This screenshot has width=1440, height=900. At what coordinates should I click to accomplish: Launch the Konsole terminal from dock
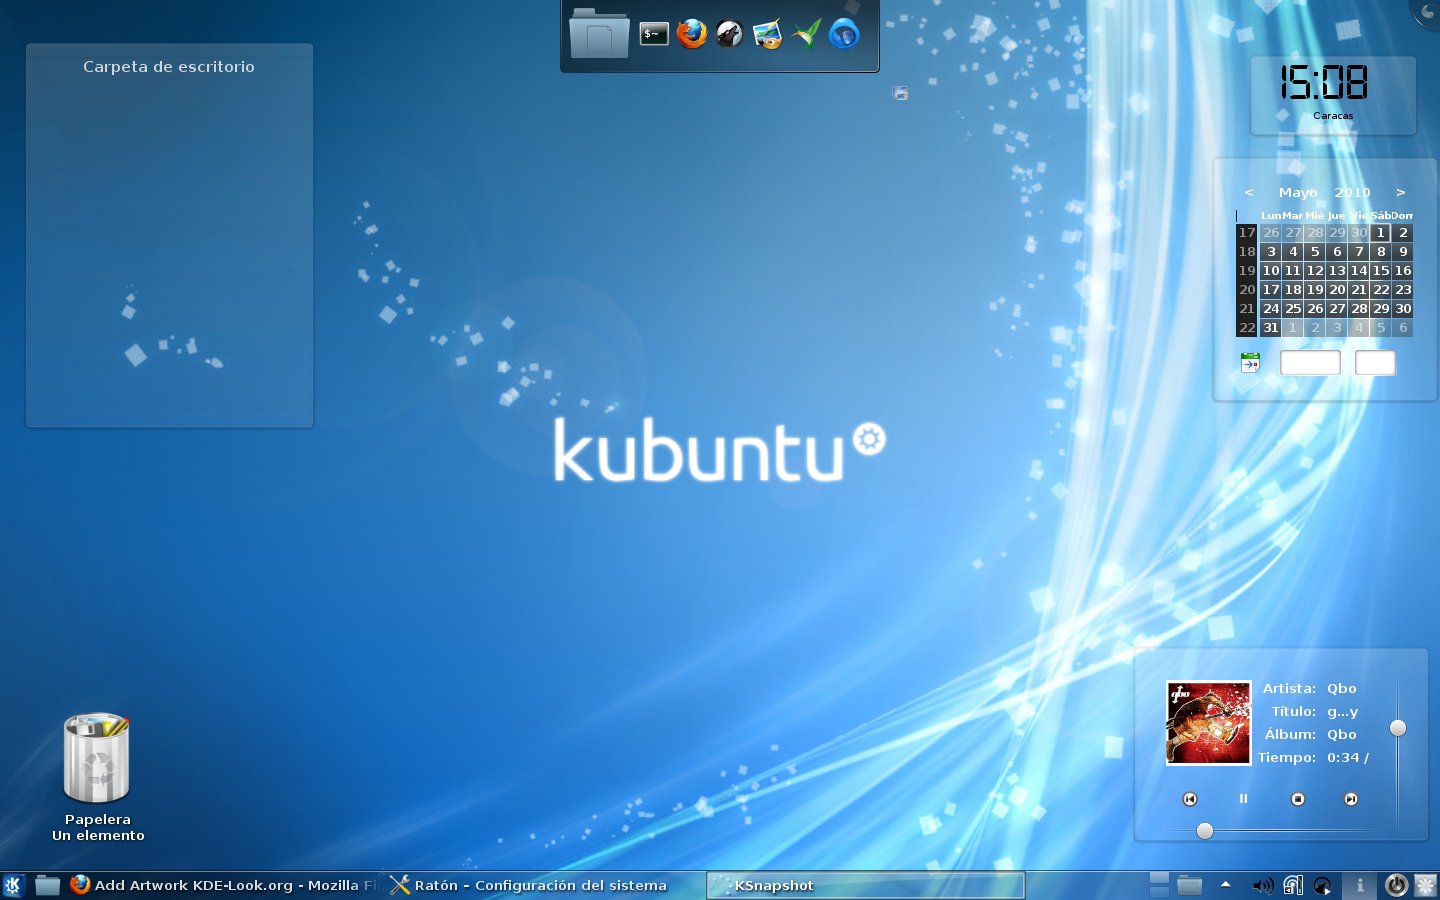654,34
